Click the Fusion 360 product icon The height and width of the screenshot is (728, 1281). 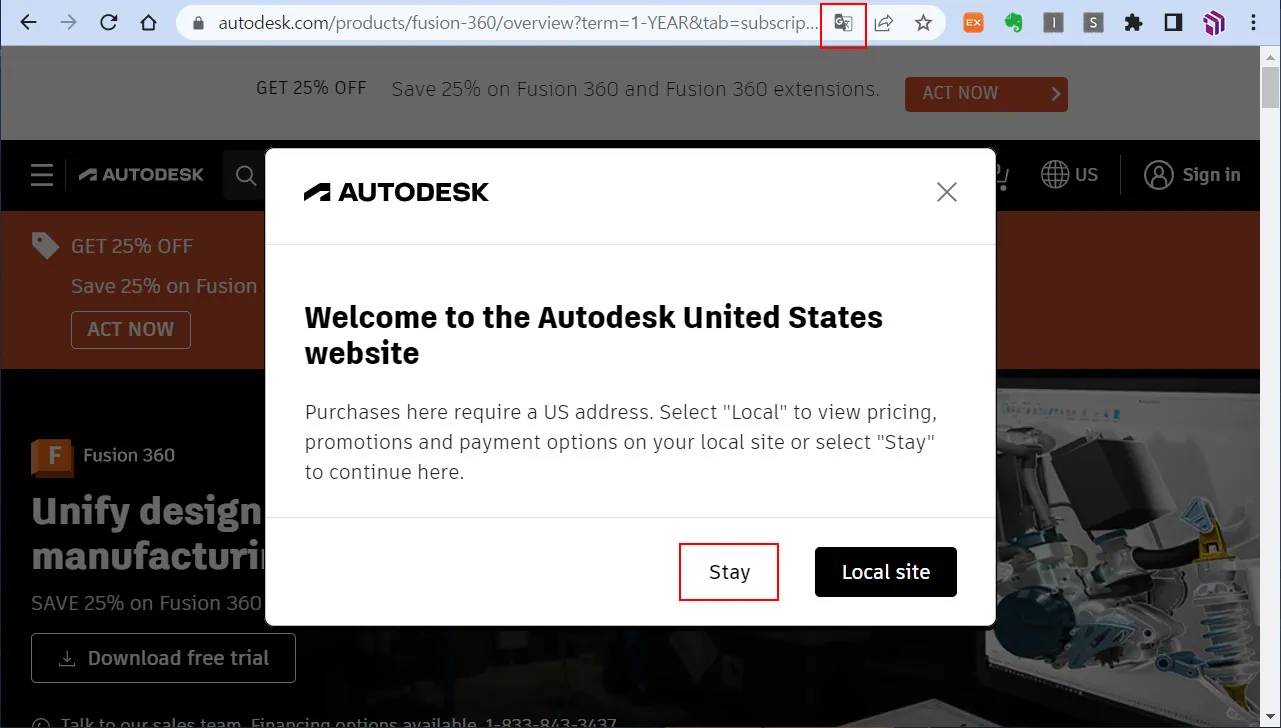52,456
